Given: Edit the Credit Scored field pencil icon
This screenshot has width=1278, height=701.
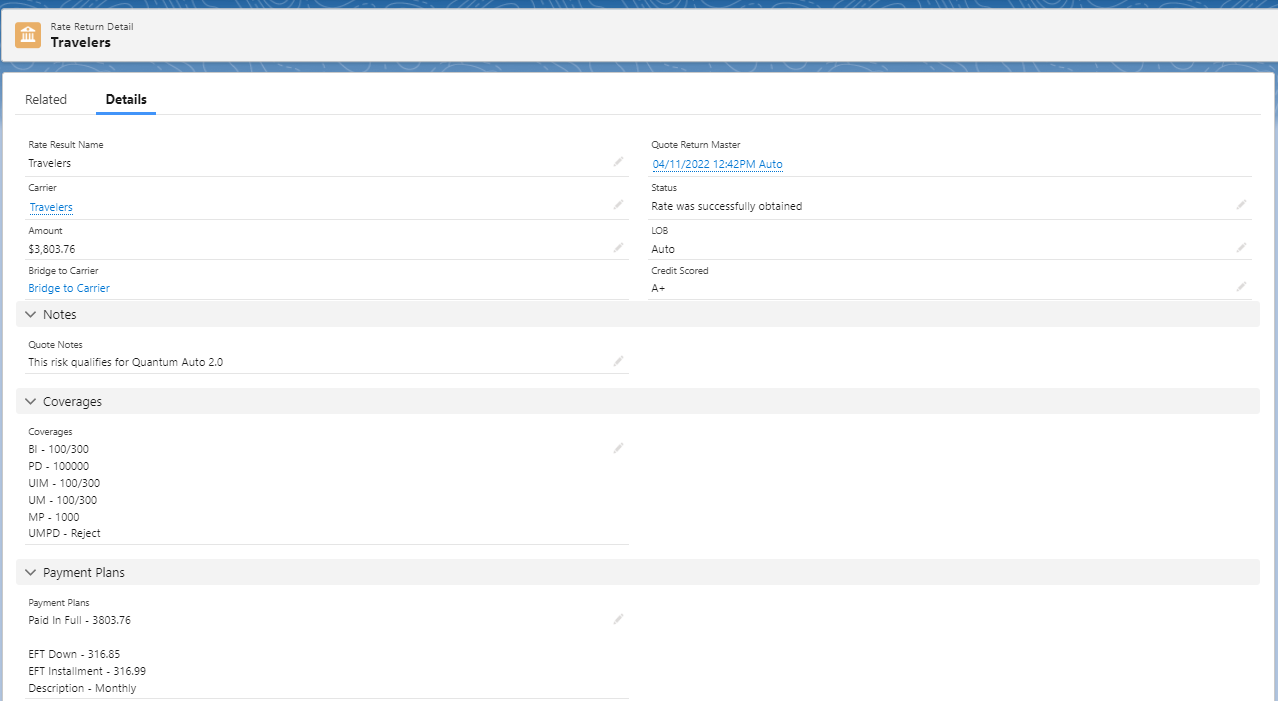Looking at the screenshot, I should tap(1241, 286).
